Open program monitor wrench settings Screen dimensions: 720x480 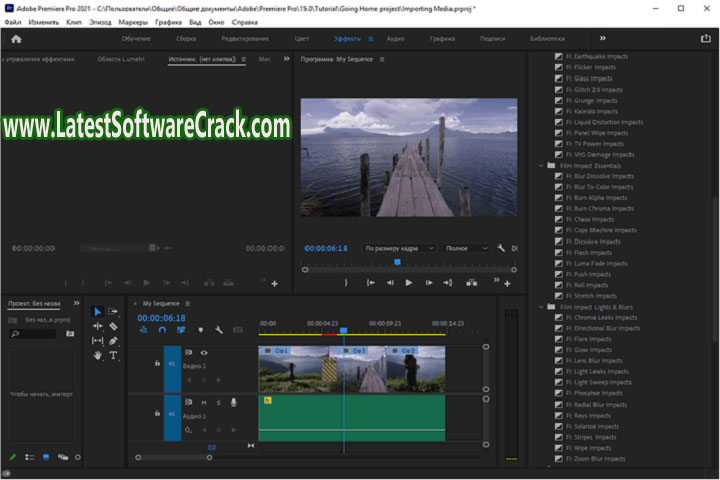pos(501,248)
